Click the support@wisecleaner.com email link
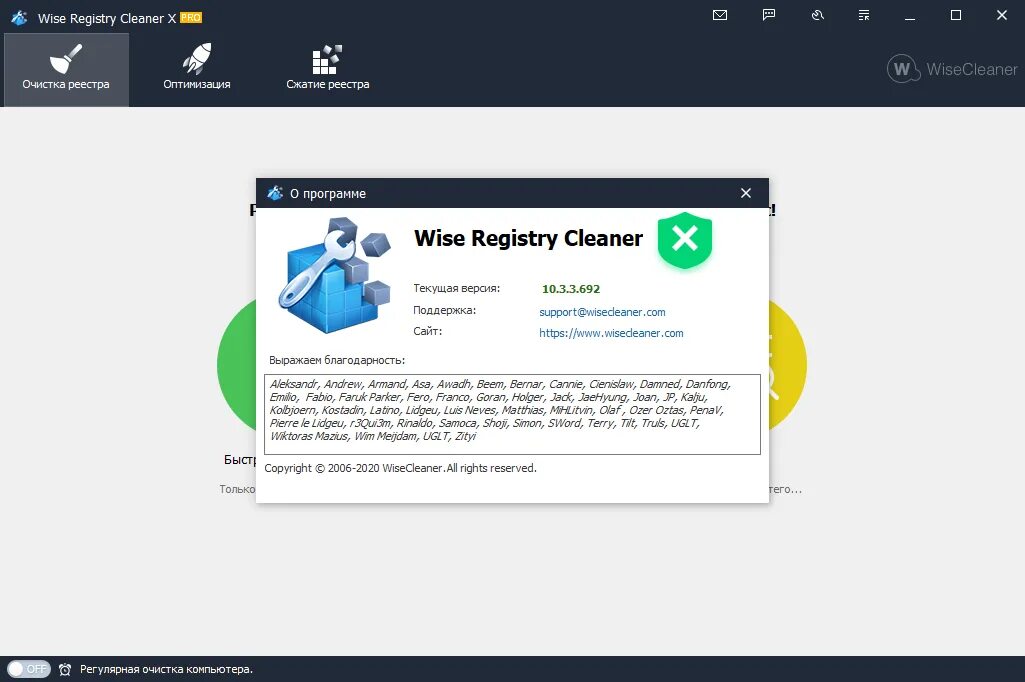1025x682 pixels. 602,312
